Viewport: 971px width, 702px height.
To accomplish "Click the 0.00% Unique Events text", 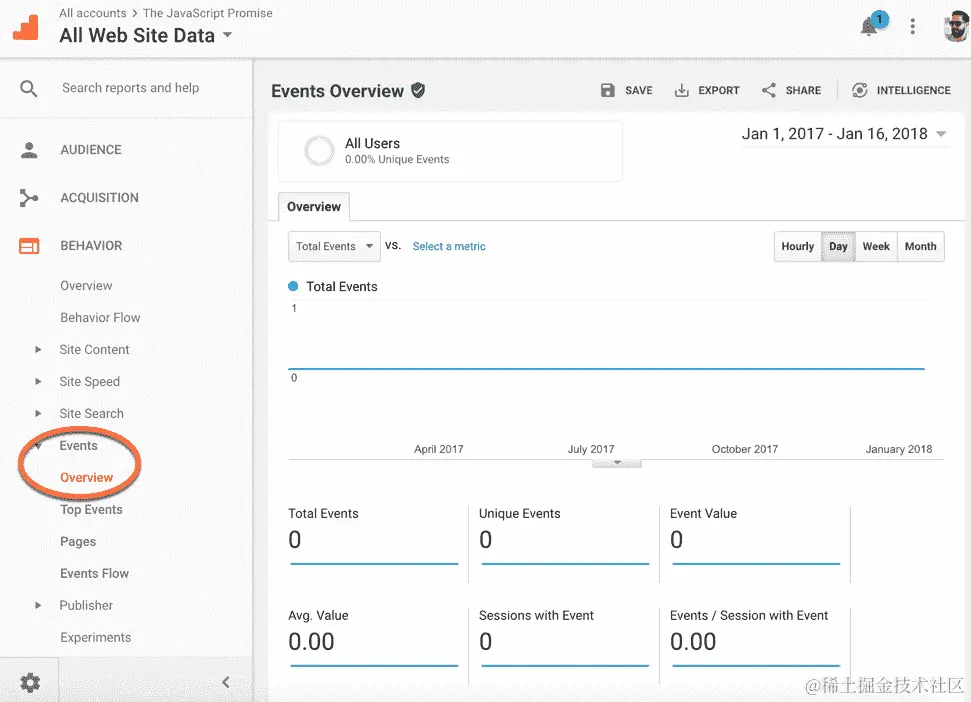I will pyautogui.click(x=397, y=160).
